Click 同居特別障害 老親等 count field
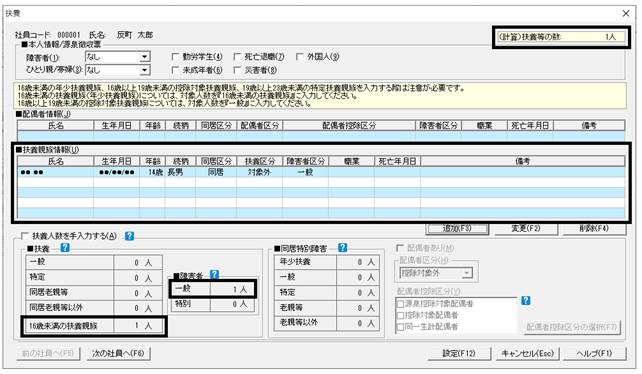The width and height of the screenshot is (642, 374). (358, 308)
